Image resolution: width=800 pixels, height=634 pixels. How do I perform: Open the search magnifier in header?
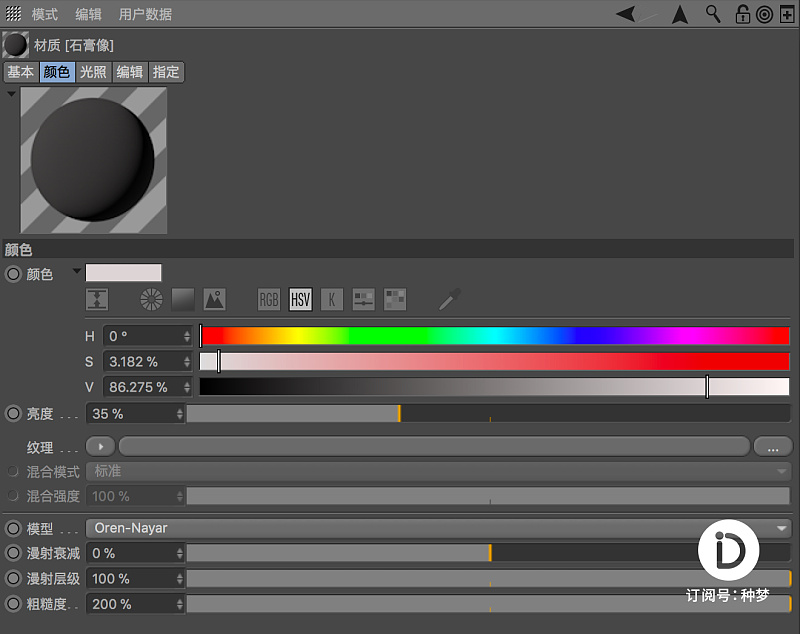point(713,14)
